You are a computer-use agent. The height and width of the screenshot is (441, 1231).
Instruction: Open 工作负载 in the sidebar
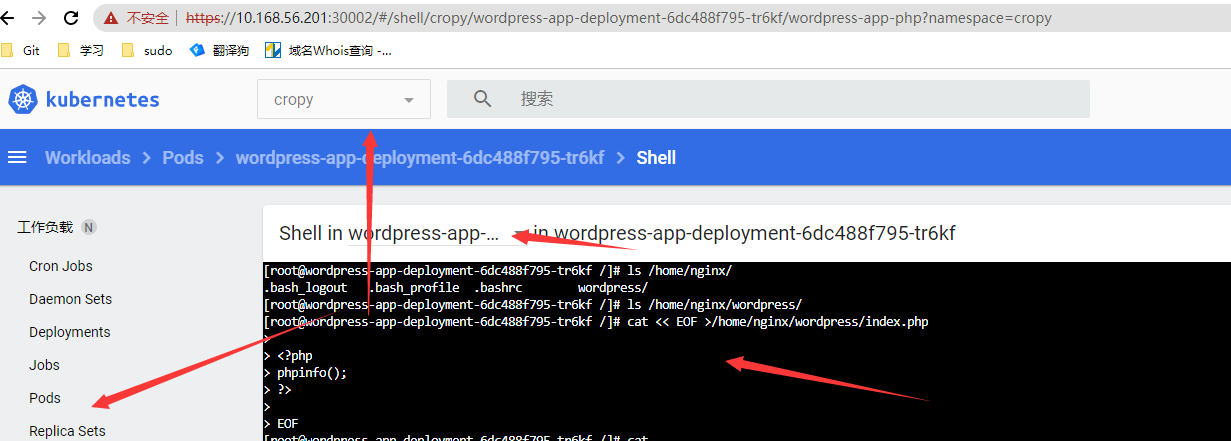(46, 227)
